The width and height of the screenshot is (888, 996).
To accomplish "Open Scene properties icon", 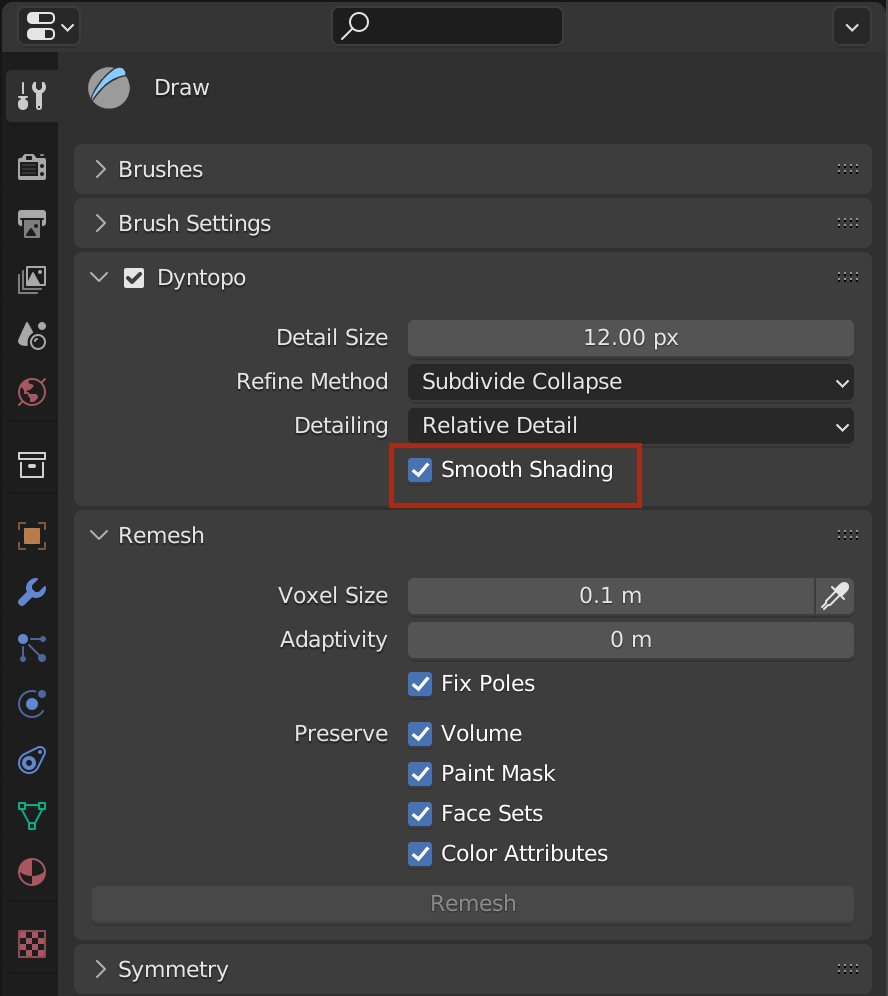I will tap(32, 335).
